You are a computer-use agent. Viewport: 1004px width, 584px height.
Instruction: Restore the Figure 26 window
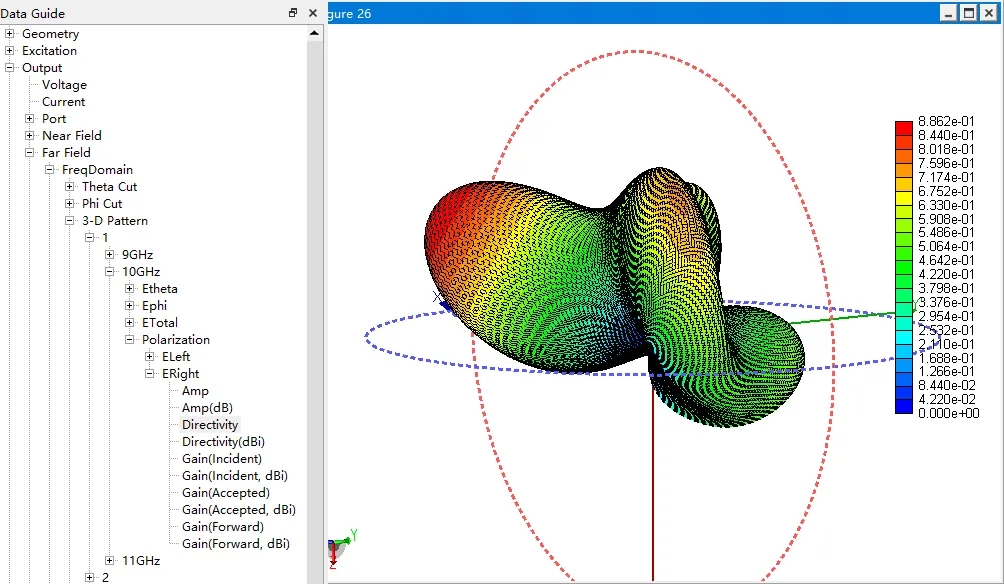coord(968,13)
